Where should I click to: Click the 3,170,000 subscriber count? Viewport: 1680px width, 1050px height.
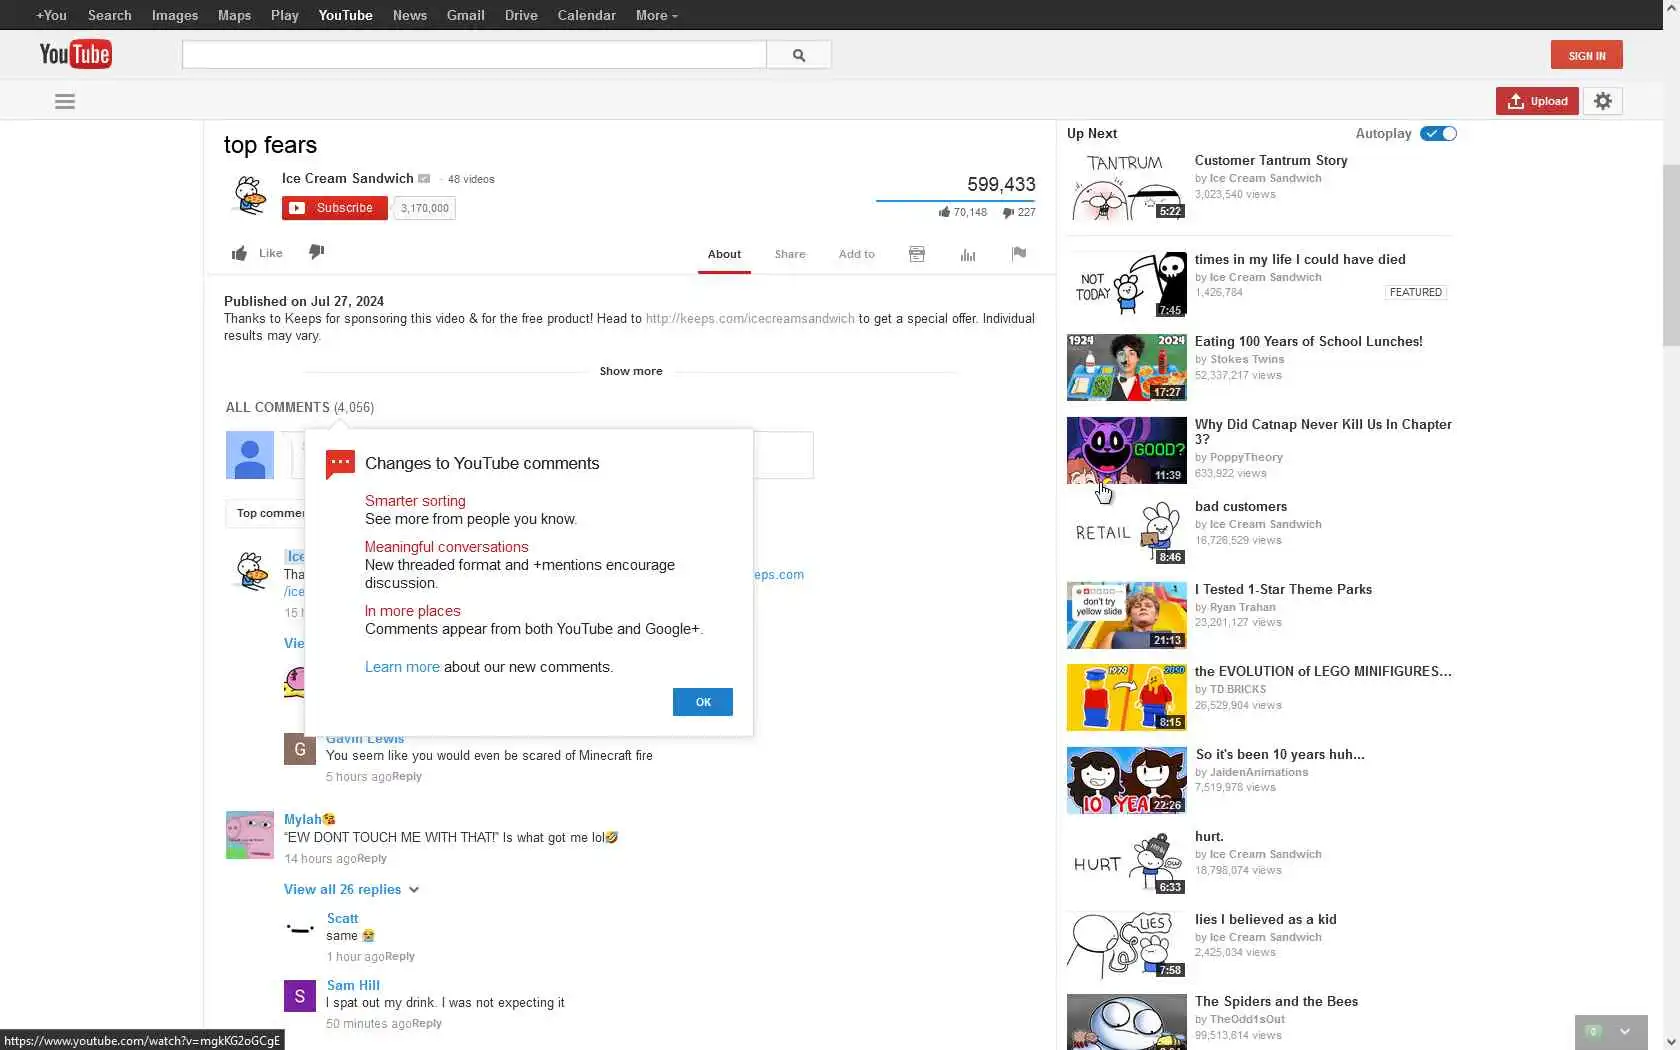tap(425, 208)
